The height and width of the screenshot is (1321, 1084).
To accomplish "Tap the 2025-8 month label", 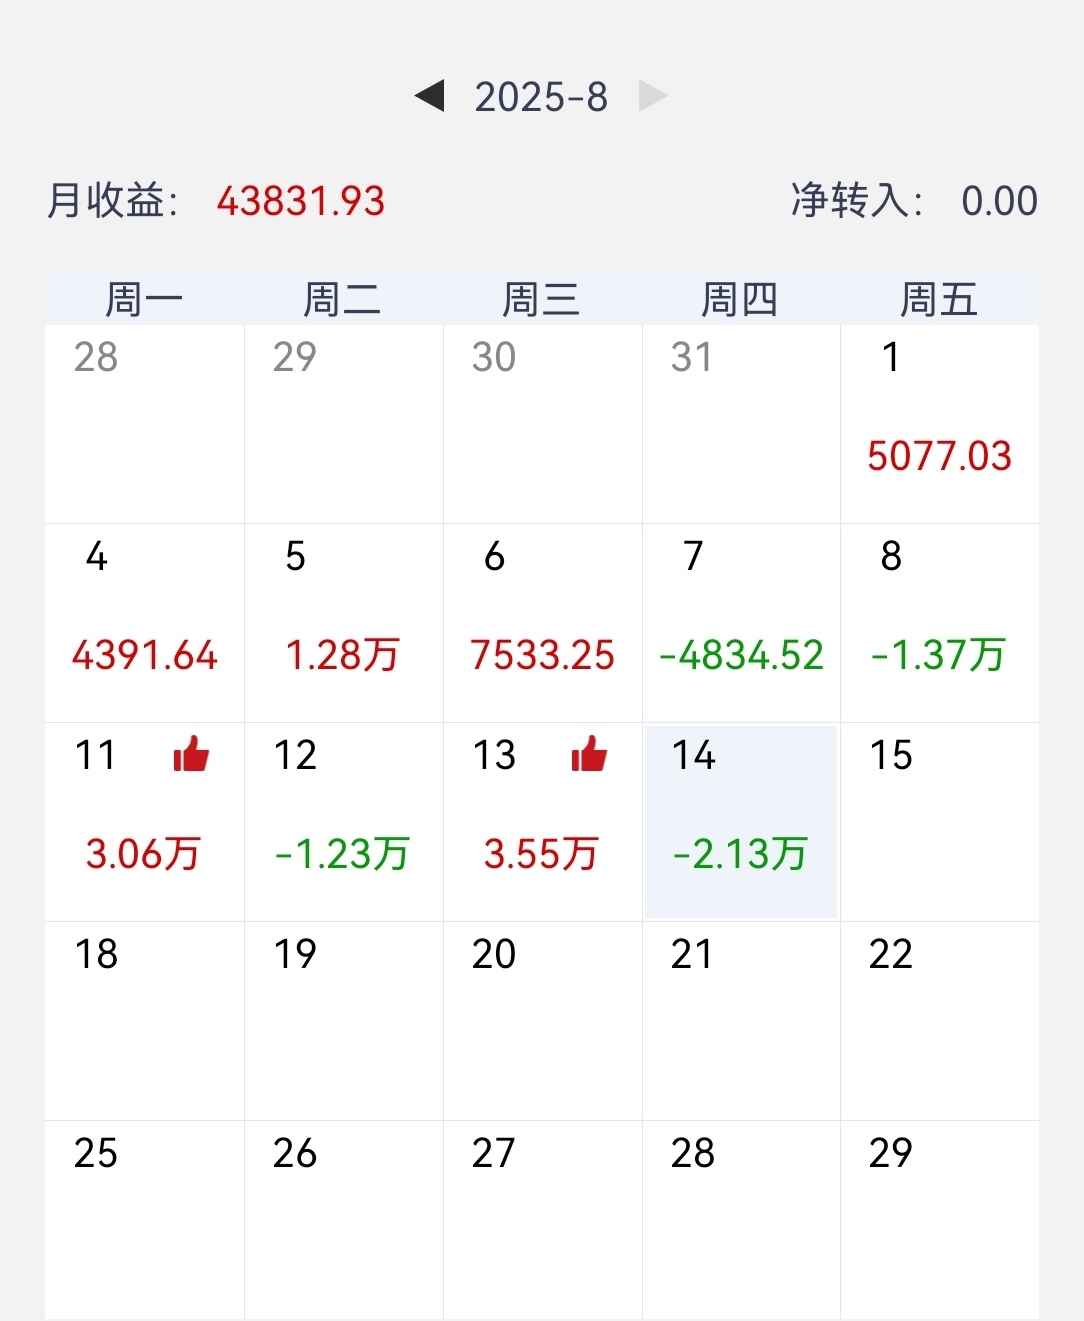I will tap(541, 97).
